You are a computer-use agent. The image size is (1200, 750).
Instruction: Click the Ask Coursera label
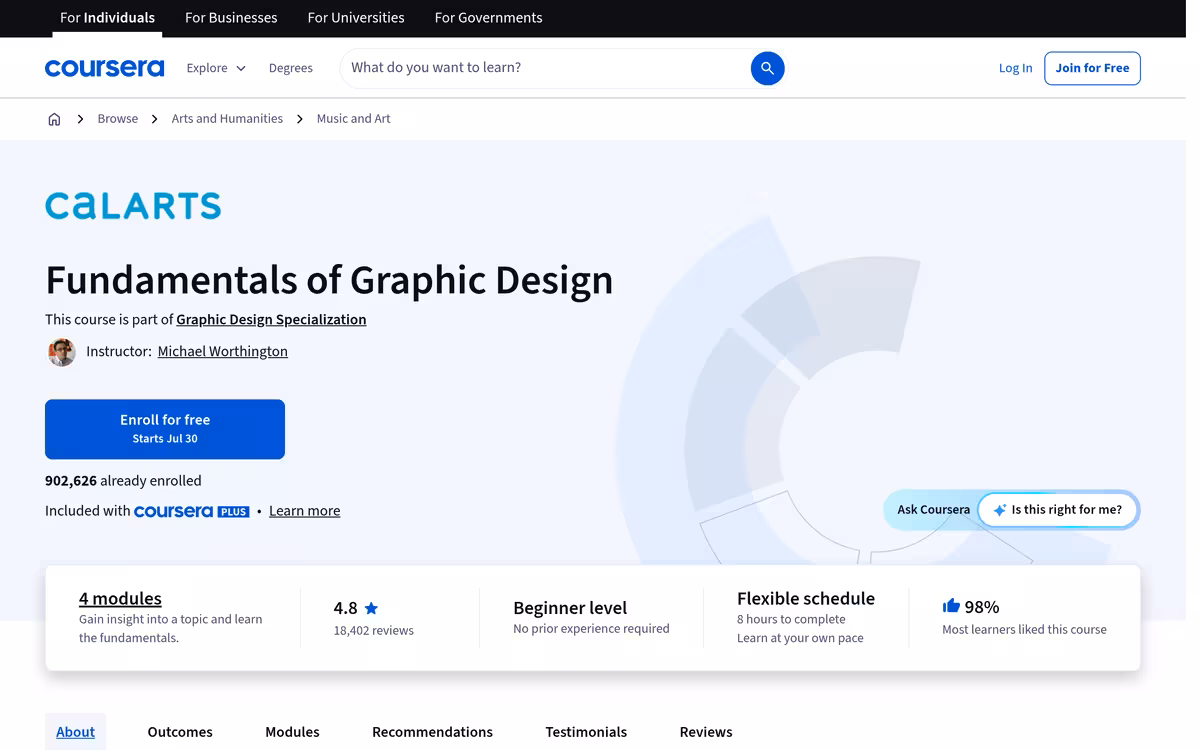(x=933, y=510)
